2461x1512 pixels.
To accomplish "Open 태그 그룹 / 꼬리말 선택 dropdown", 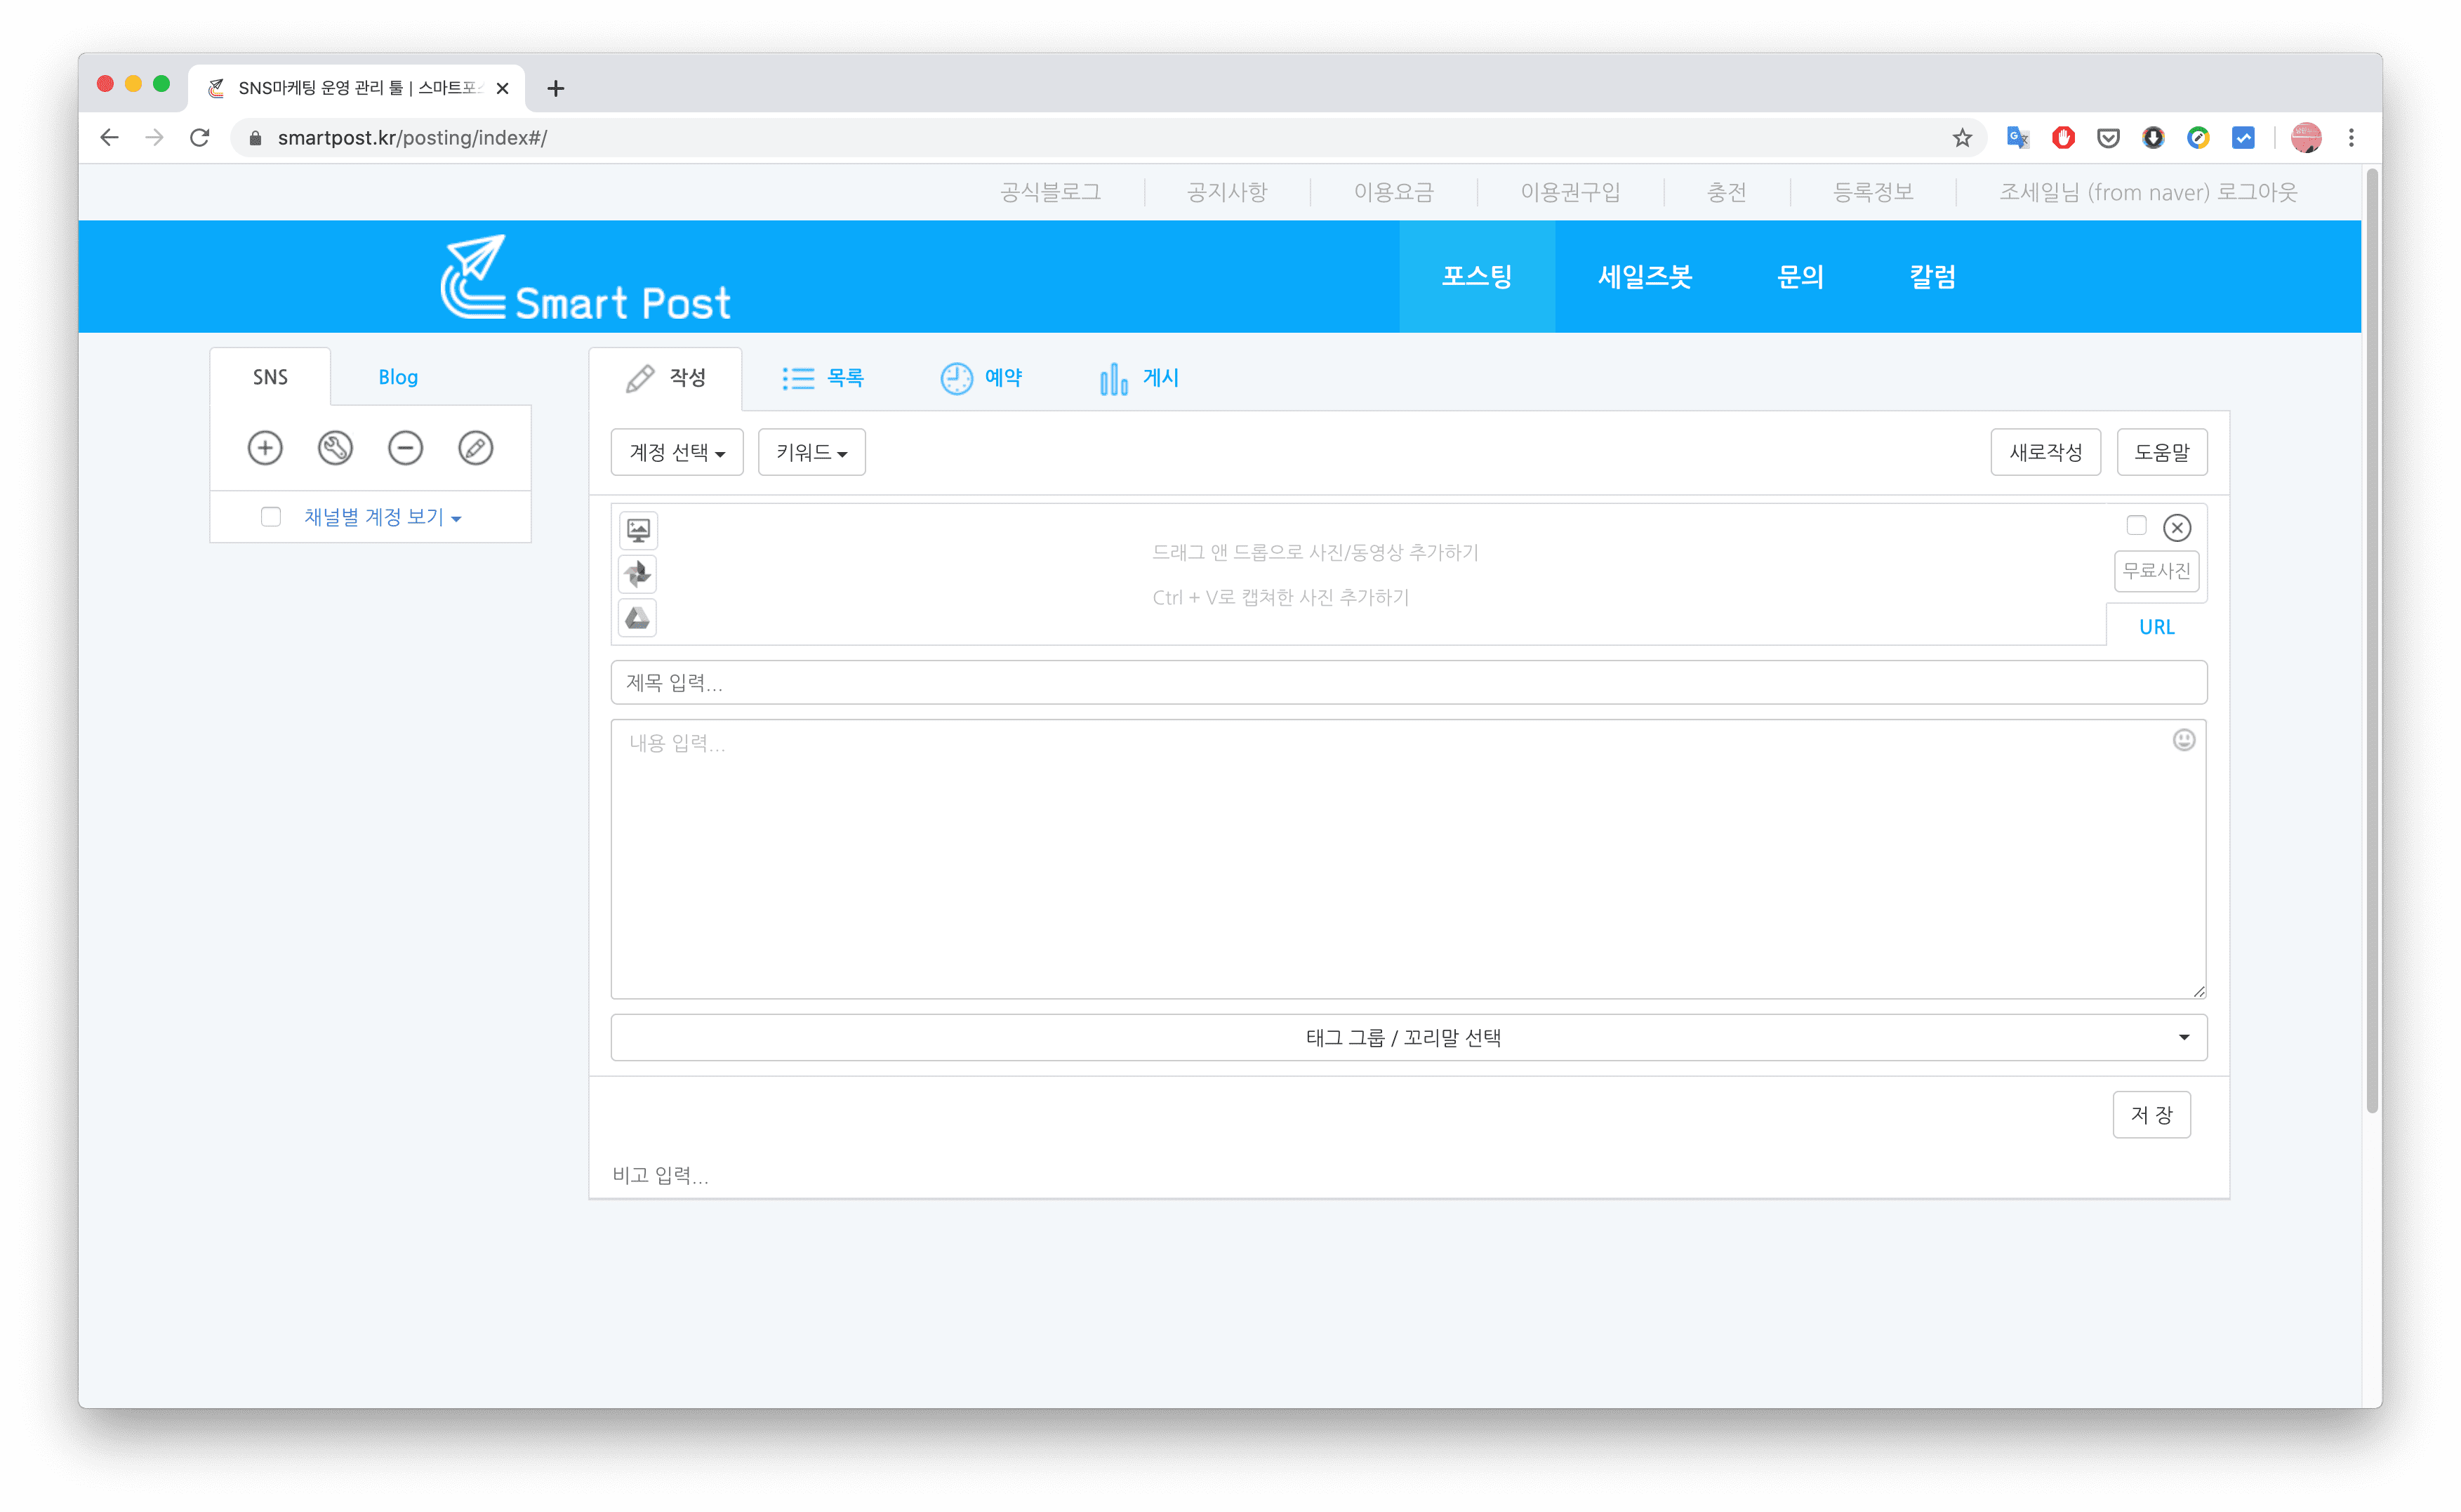I will (1408, 1037).
